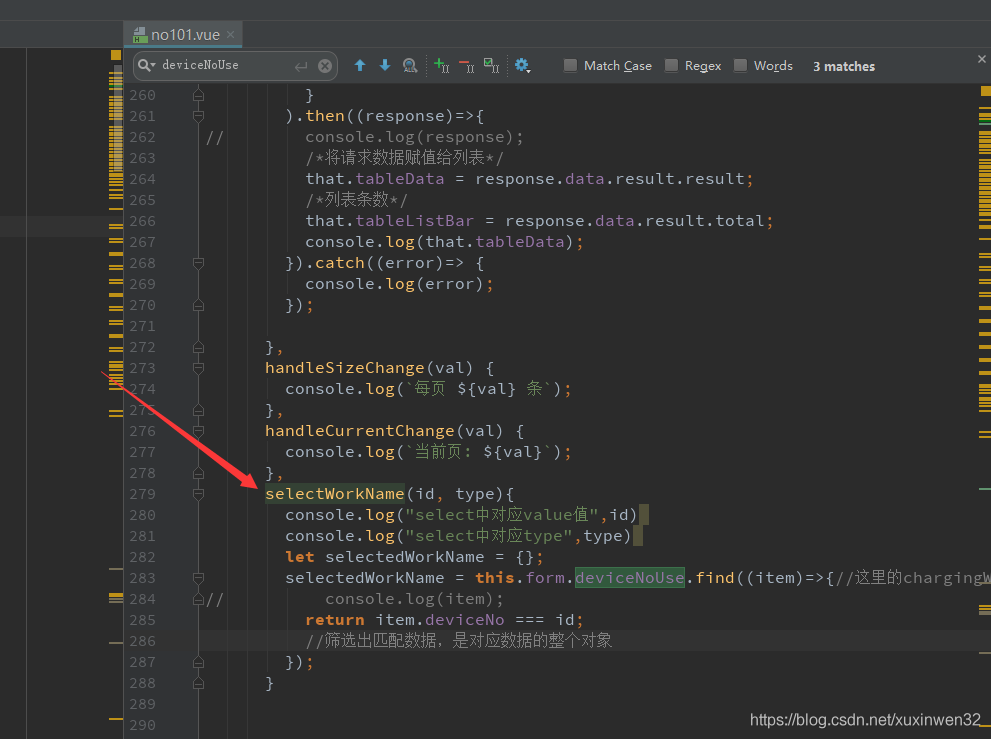Toggle fold marker at line 260

pos(198,95)
